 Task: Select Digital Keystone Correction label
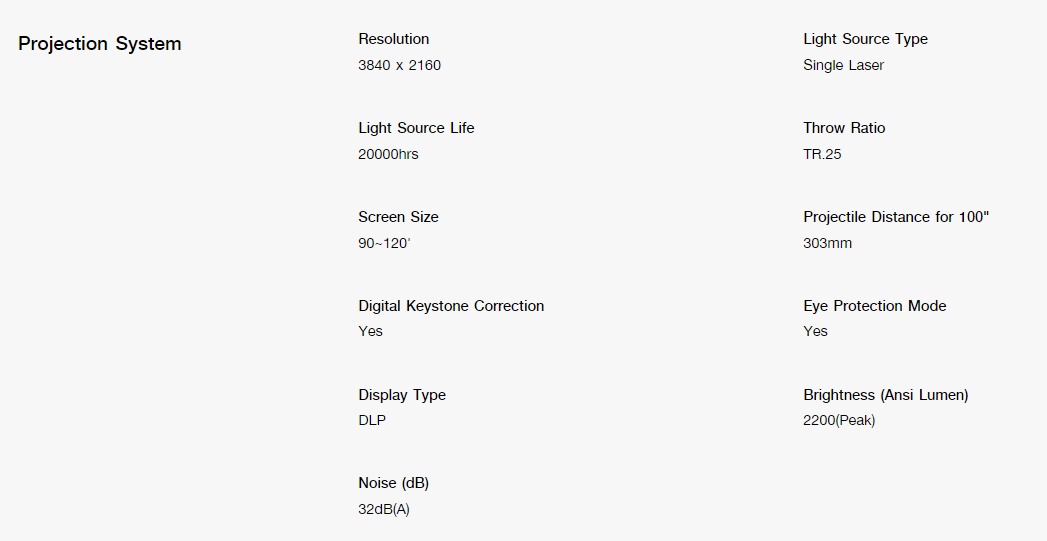[x=451, y=306]
